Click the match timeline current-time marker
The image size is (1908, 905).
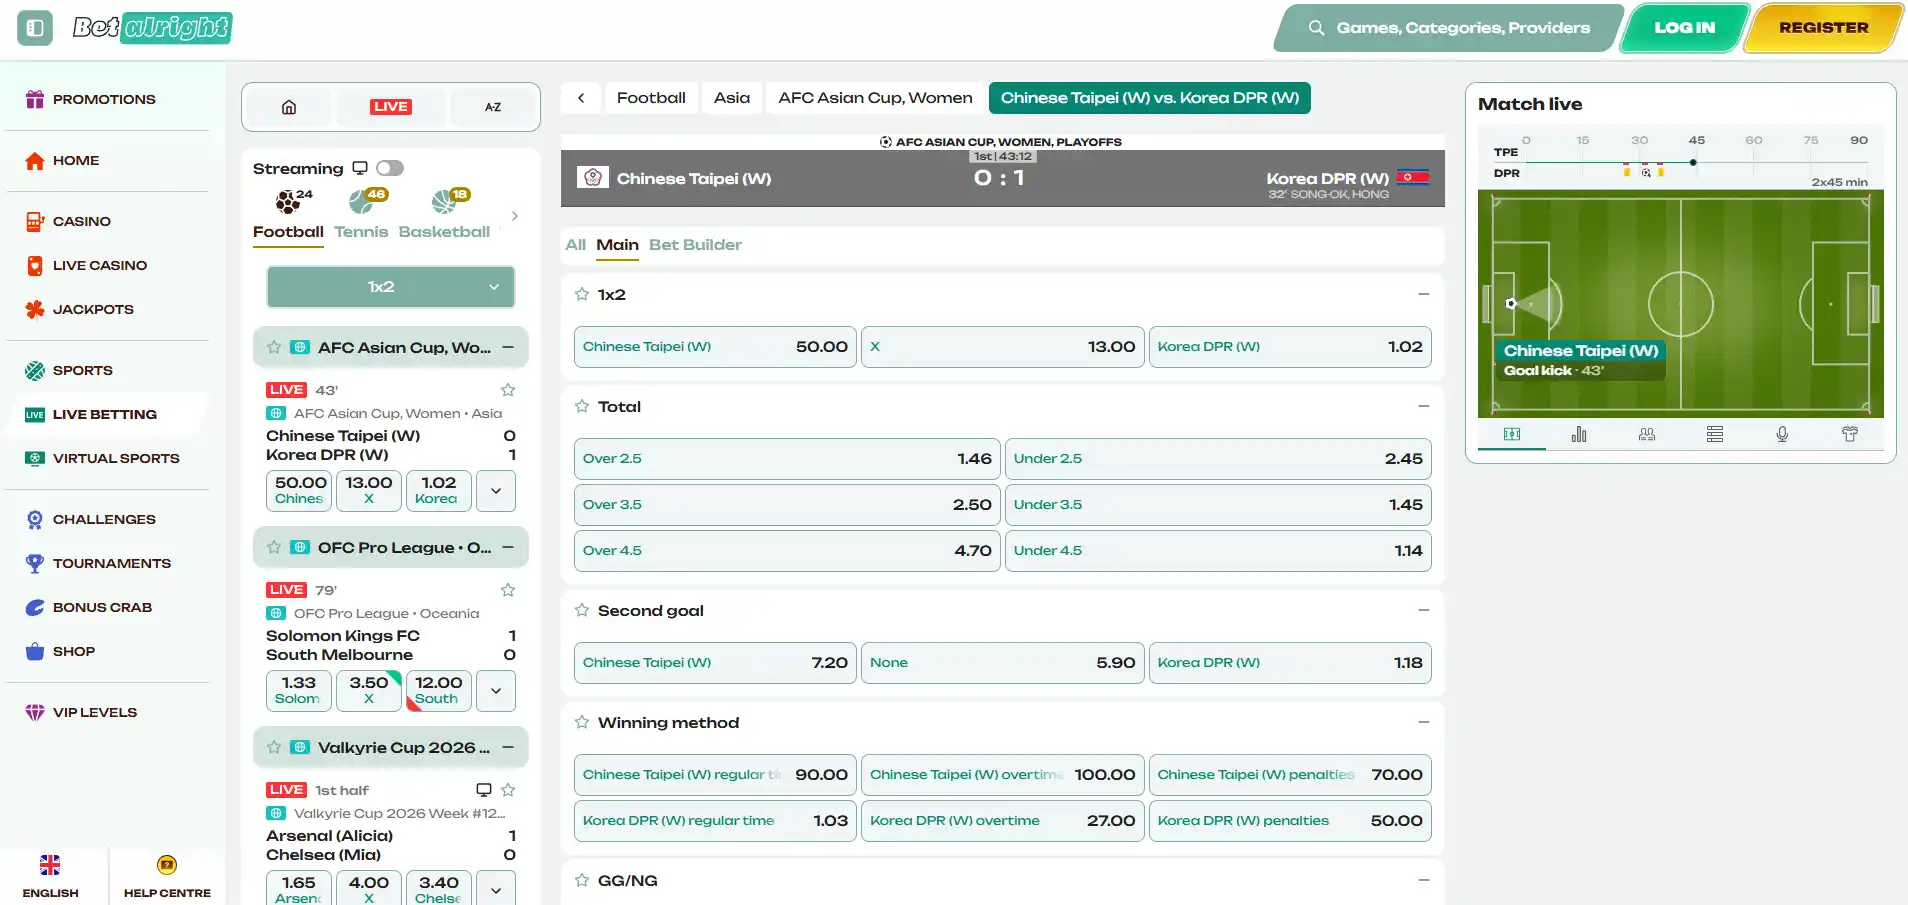click(1693, 162)
